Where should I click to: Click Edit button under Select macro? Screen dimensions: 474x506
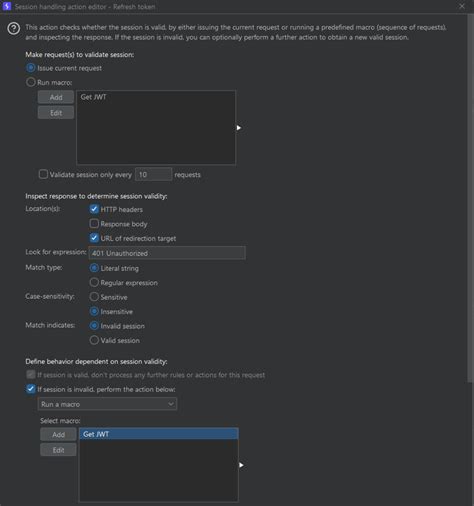click(58, 450)
